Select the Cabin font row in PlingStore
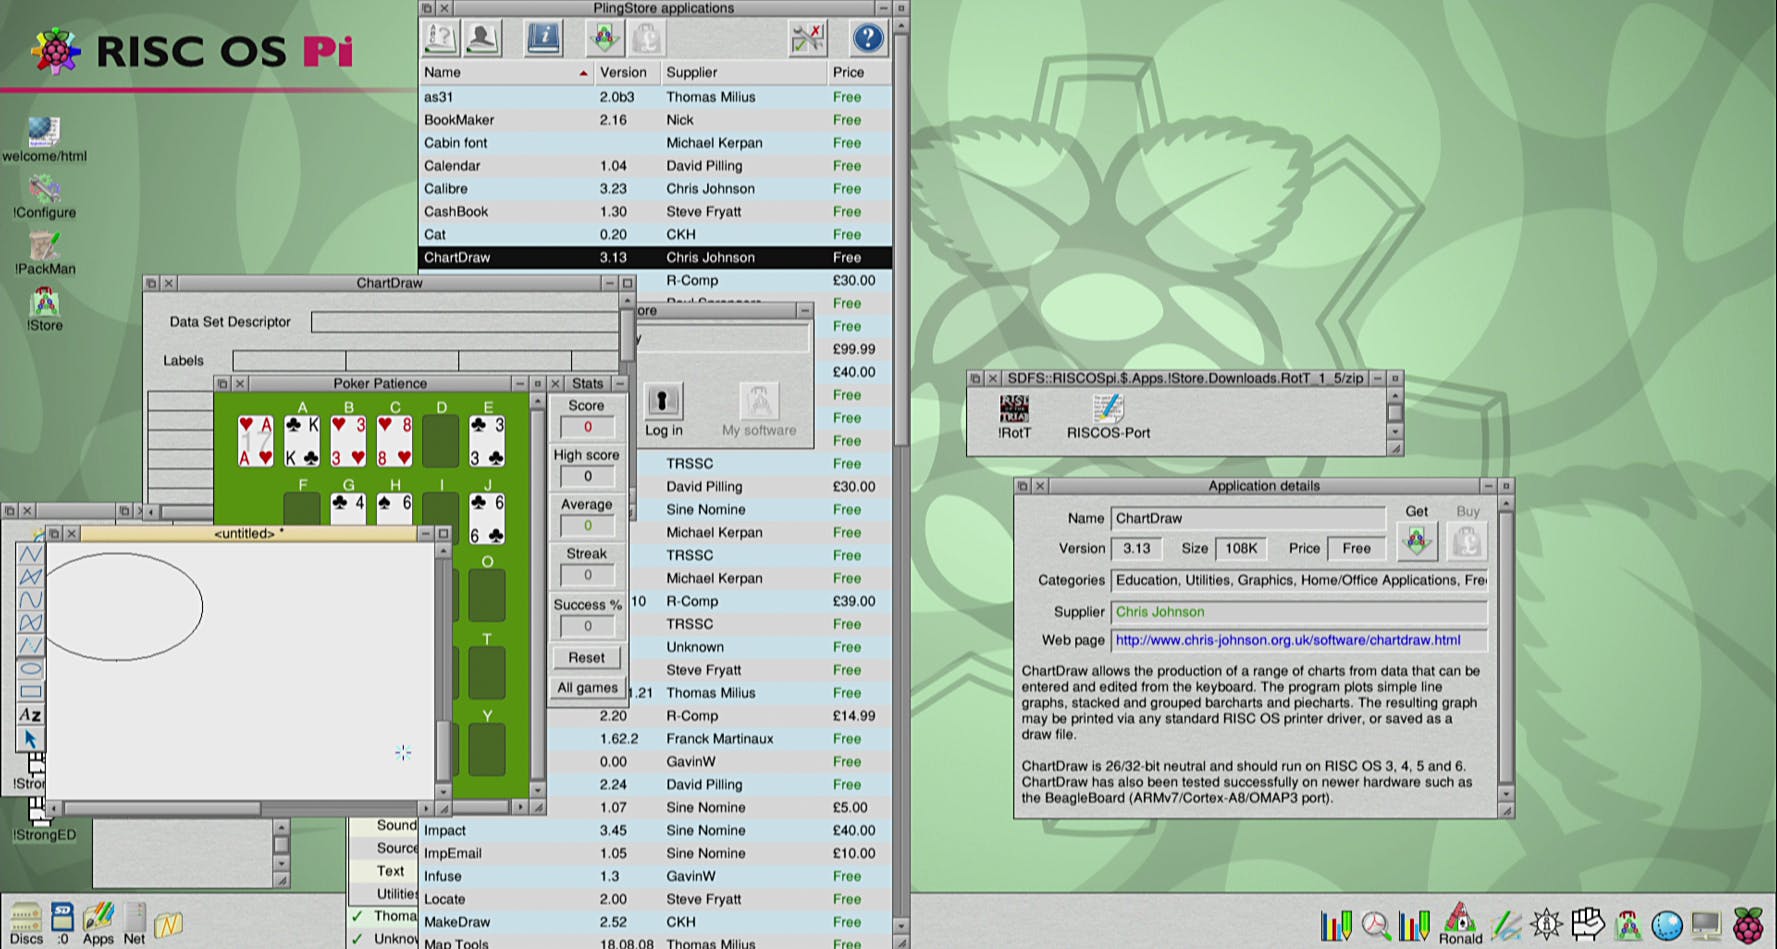 pos(655,143)
